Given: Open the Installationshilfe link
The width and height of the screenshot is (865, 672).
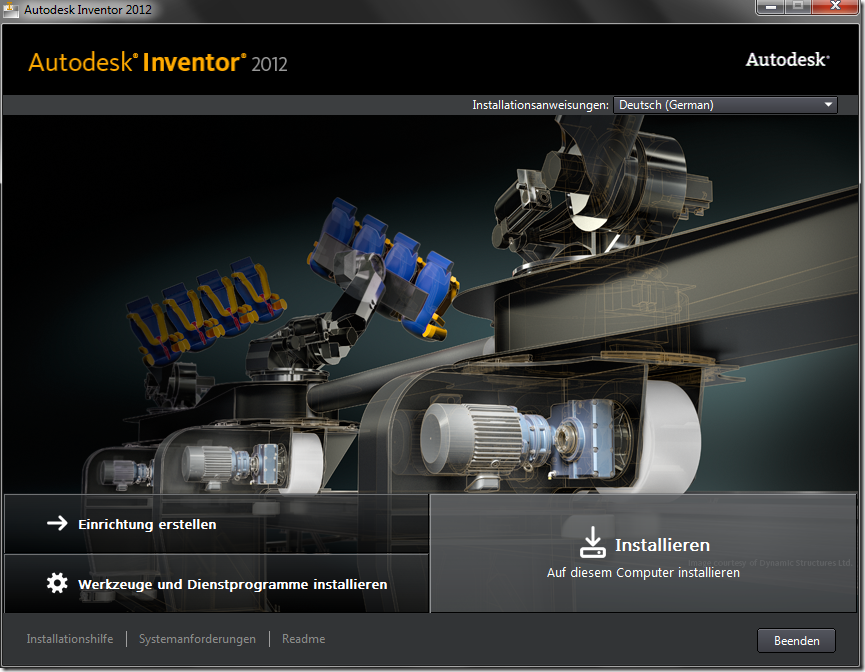Looking at the screenshot, I should (x=70, y=639).
